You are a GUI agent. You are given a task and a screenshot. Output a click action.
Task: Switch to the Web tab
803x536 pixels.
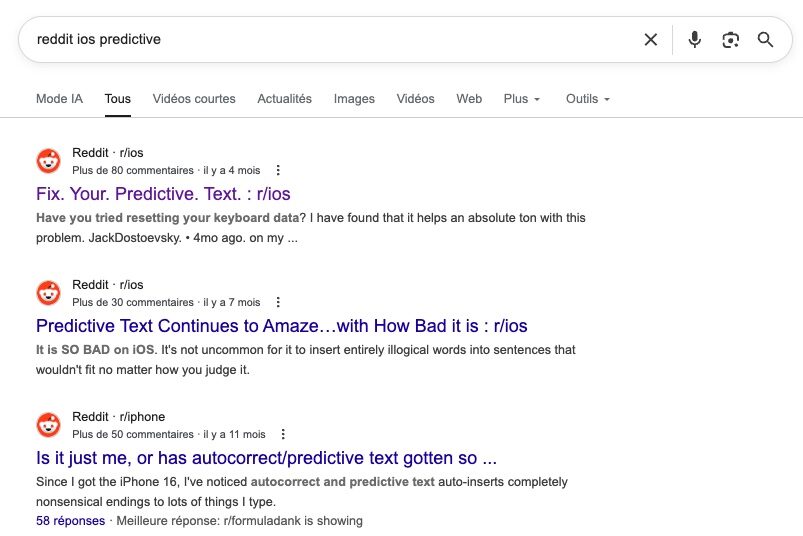(469, 99)
